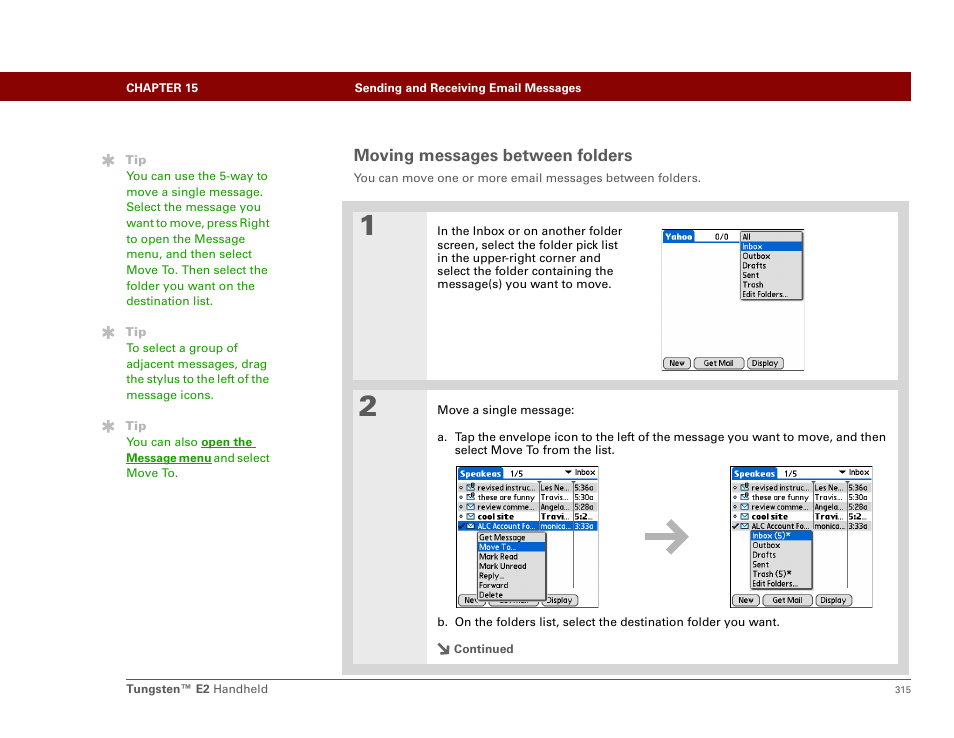Image resolution: width=954 pixels, height=738 pixels.
Task: Click the large gray arrow between screenshots
Action: tap(667, 538)
